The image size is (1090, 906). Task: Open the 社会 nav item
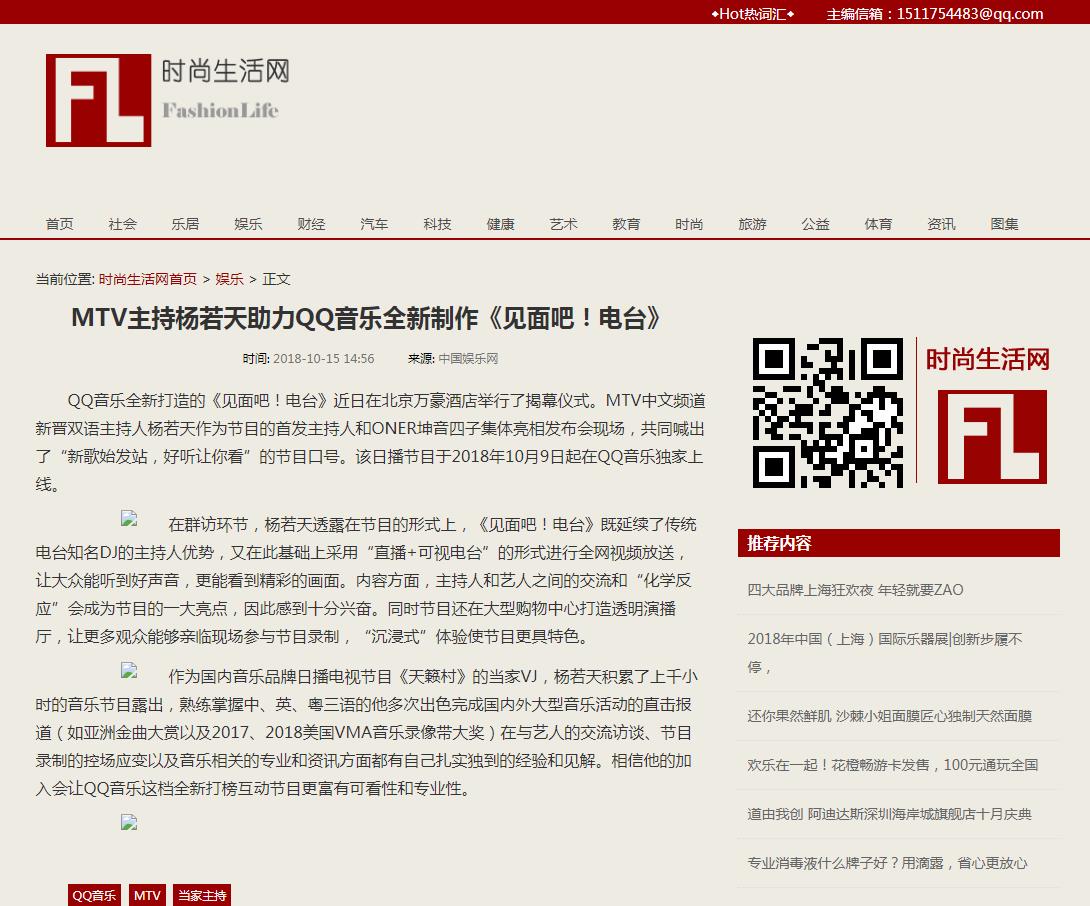[122, 224]
